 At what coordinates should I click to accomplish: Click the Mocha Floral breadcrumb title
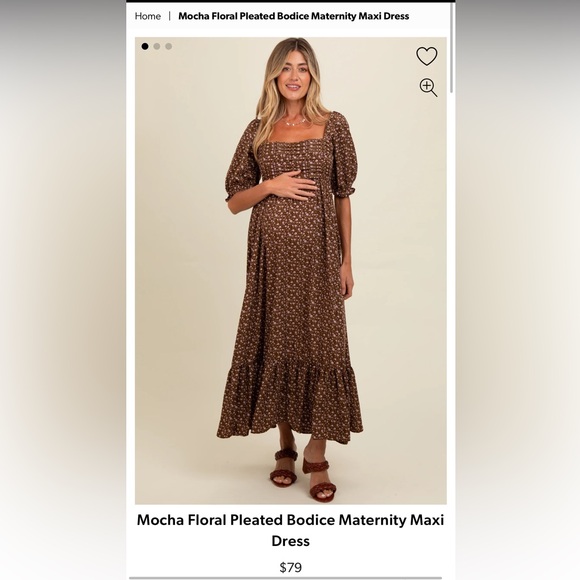pos(294,16)
